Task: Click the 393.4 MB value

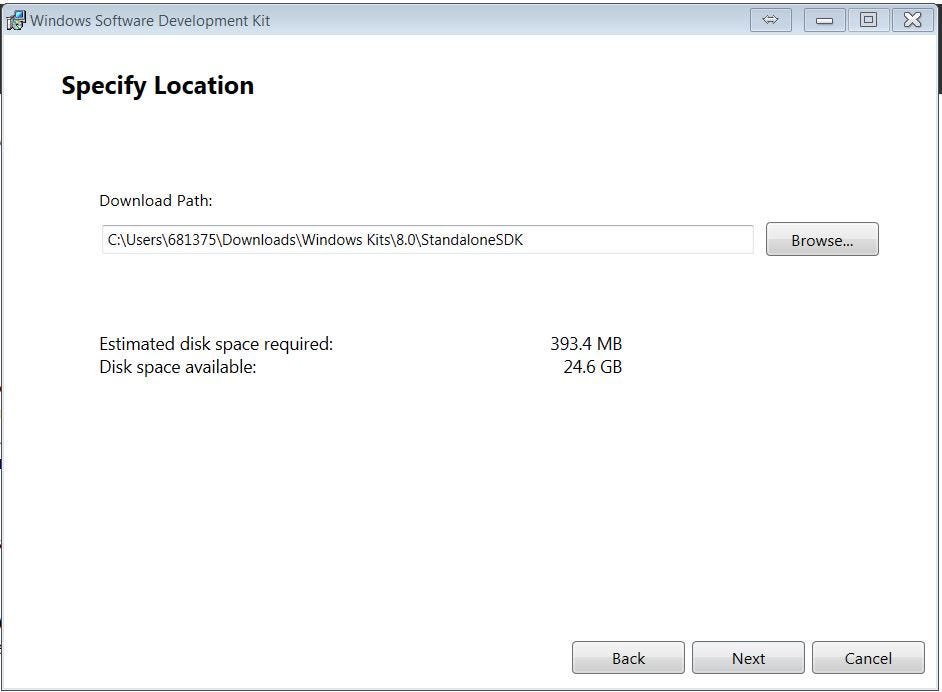Action: coord(586,344)
